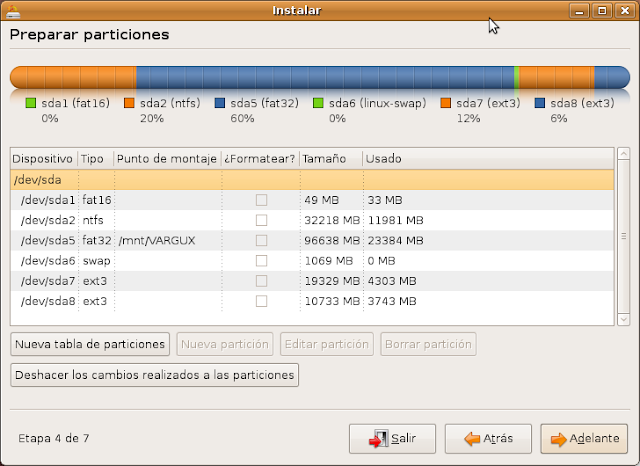Click the scroll down arrow of partition list
The image size is (640, 466).
(623, 319)
